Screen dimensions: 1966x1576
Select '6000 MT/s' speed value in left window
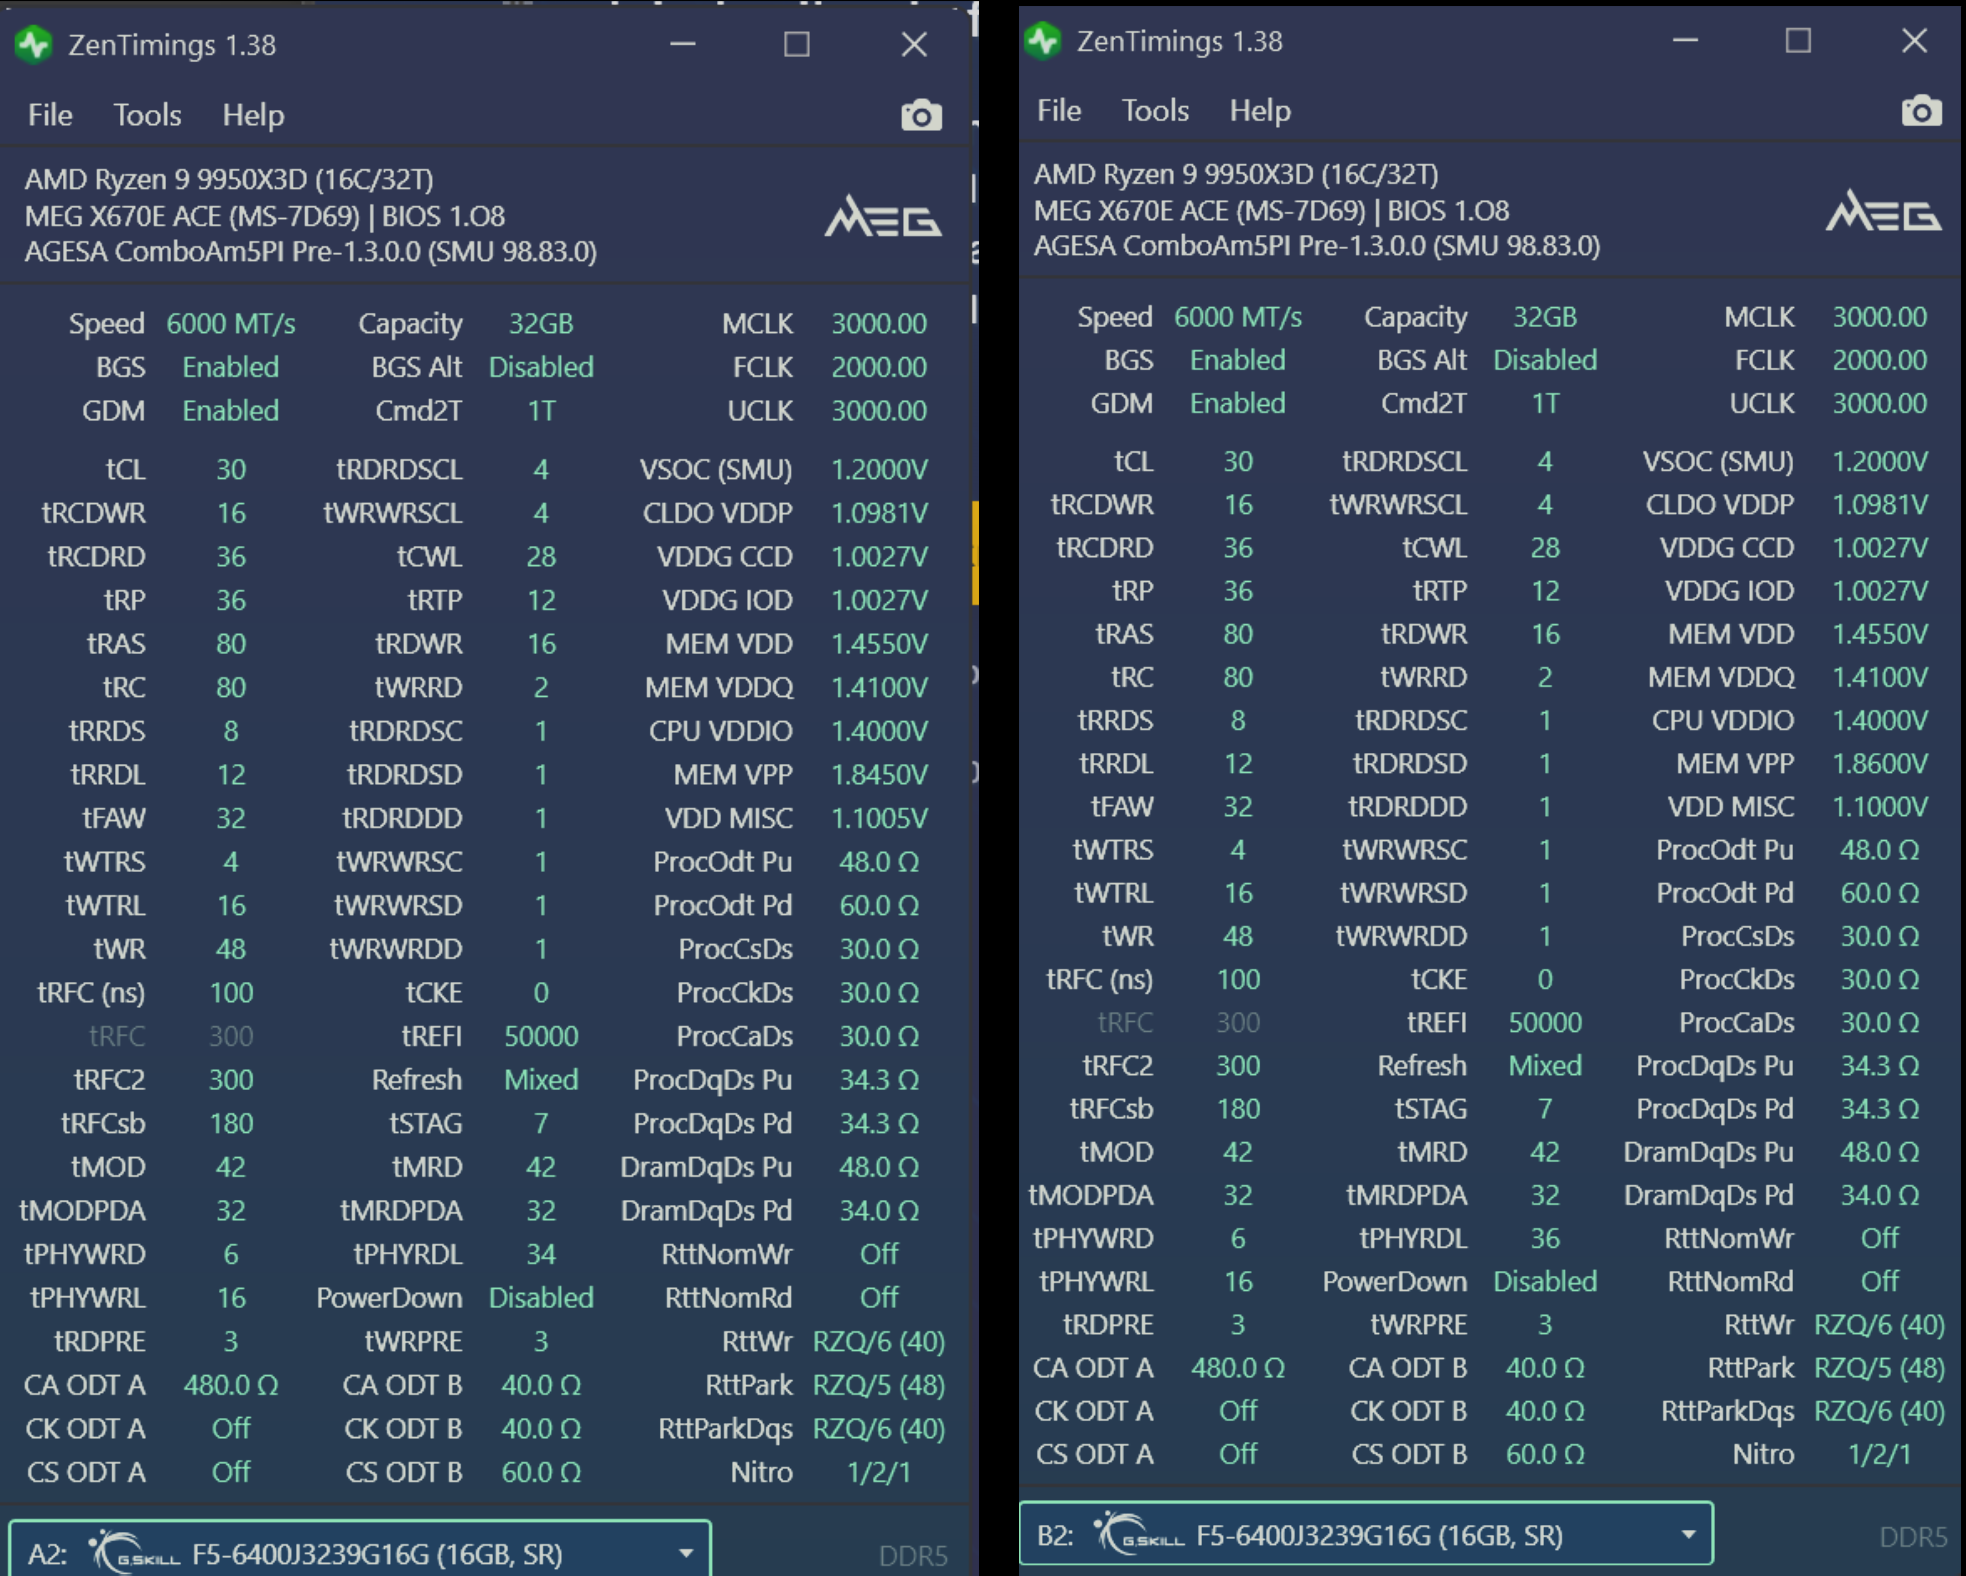(x=231, y=324)
